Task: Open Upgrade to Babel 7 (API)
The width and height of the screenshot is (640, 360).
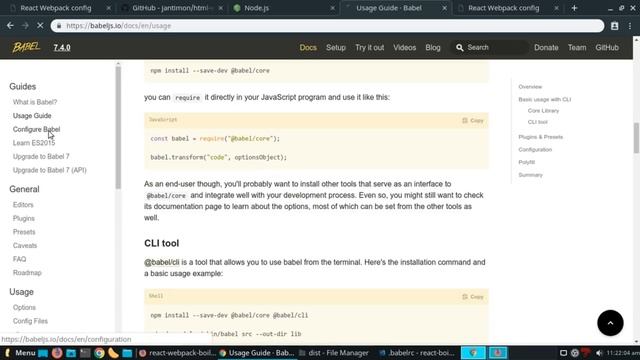Action: click(49, 170)
